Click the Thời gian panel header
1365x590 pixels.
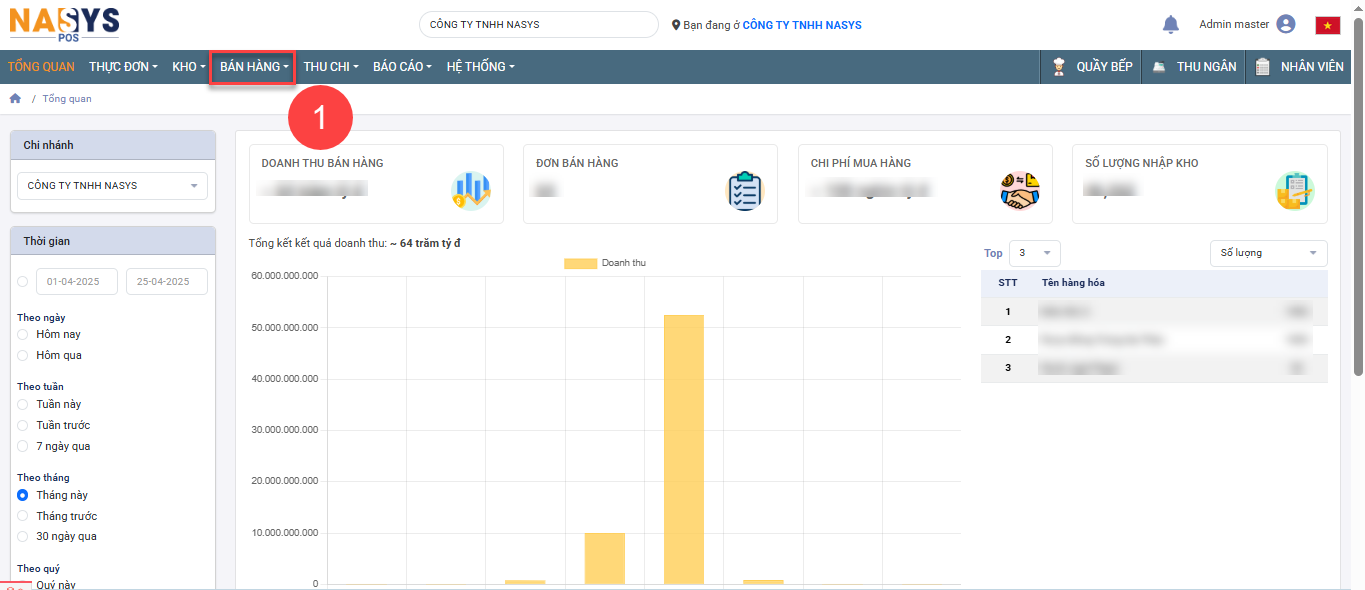tap(113, 241)
